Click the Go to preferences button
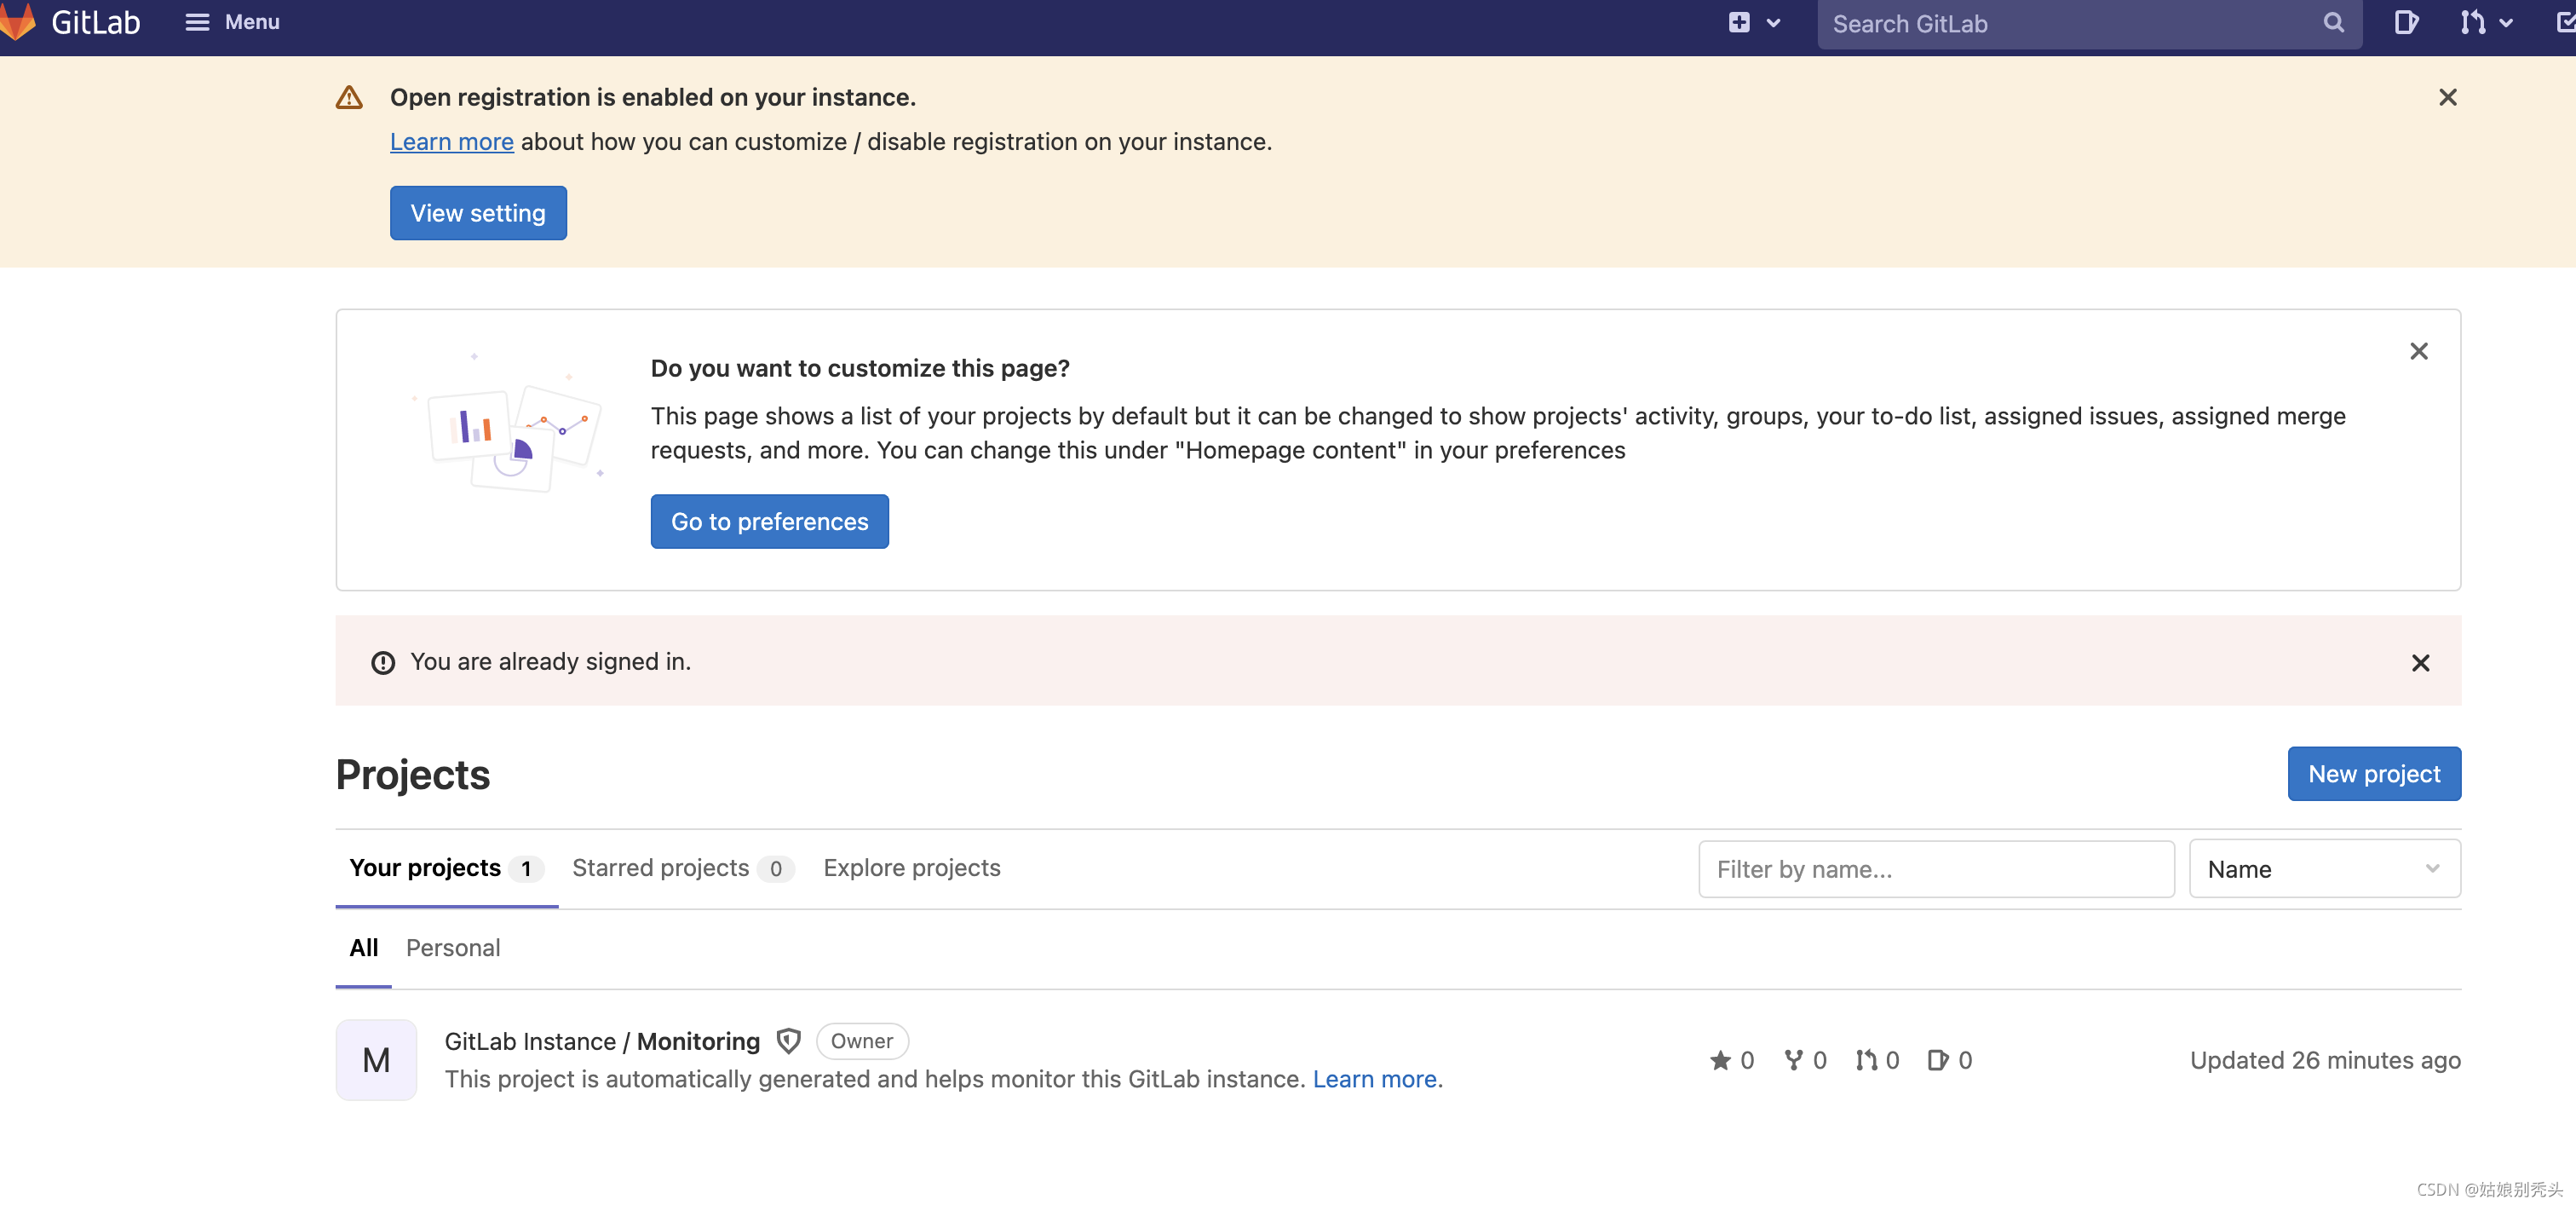The width and height of the screenshot is (2576, 1205). point(769,521)
